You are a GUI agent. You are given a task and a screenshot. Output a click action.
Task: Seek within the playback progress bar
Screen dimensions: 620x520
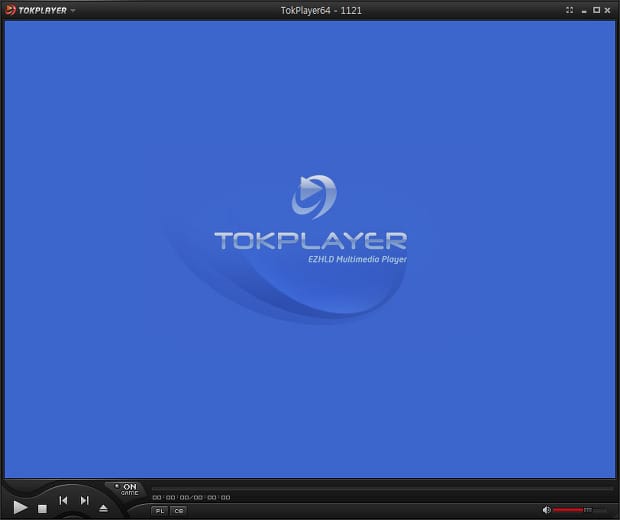tap(382, 489)
